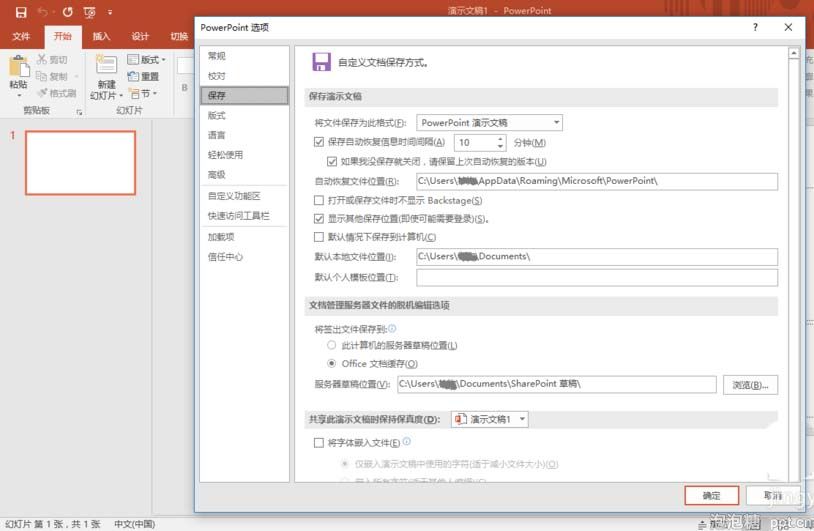Click the Start From Beginning slideshow icon
Screen dimensions: 814x531
click(x=90, y=12)
